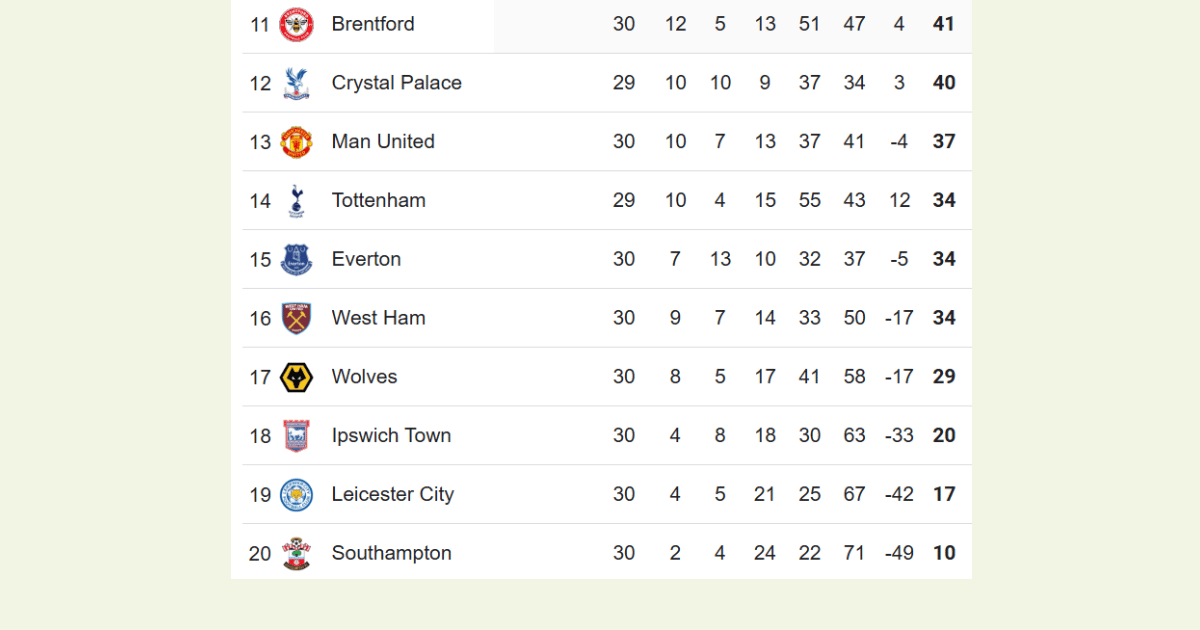
Task: Click the Southampton club crest
Action: click(x=296, y=554)
